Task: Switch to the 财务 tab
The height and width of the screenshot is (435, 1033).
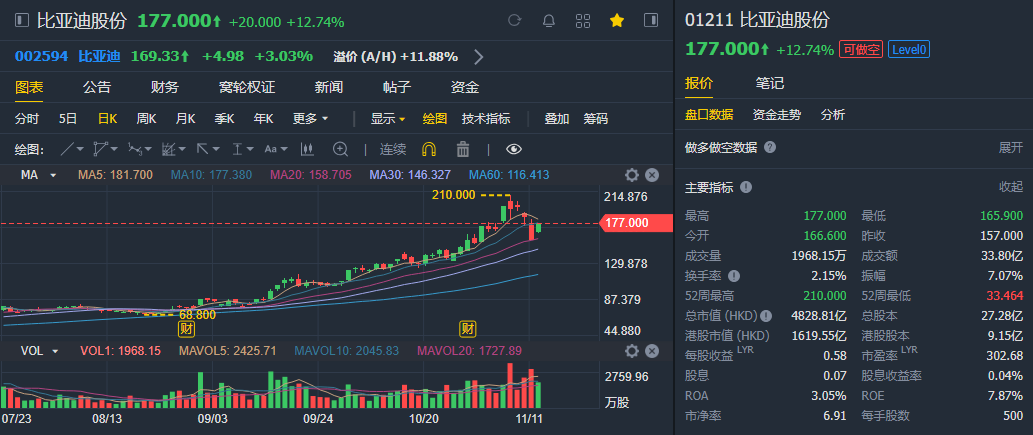Action: coord(165,87)
